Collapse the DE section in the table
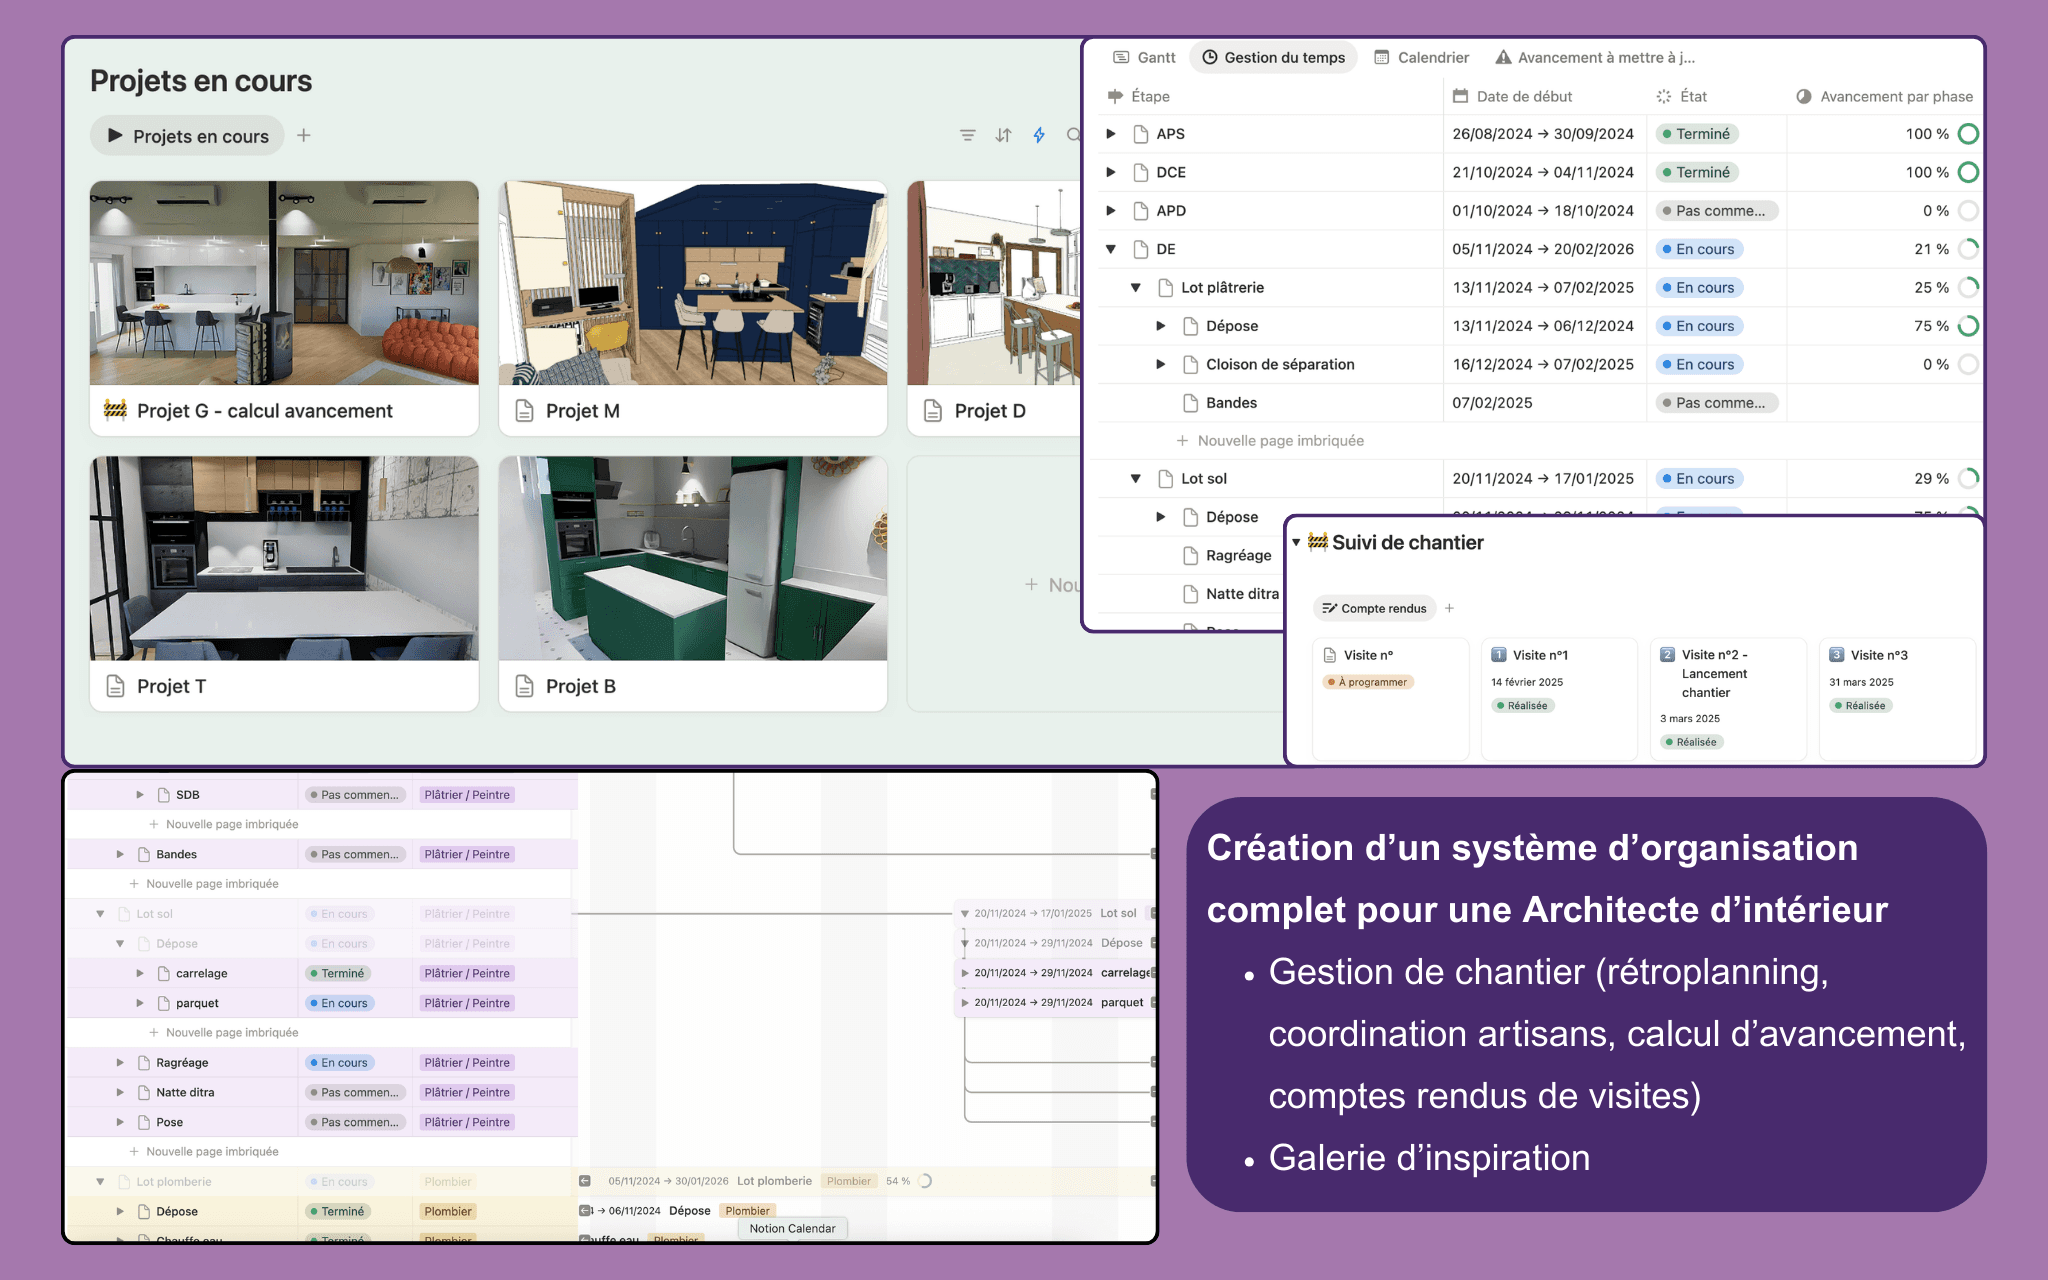Screen dimensions: 2048x1280 click(1110, 248)
